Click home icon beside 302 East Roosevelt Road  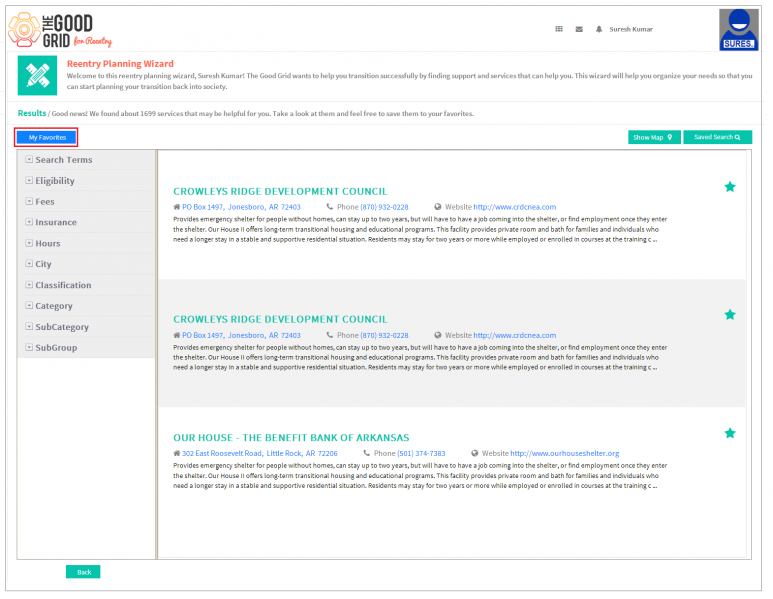(x=176, y=453)
